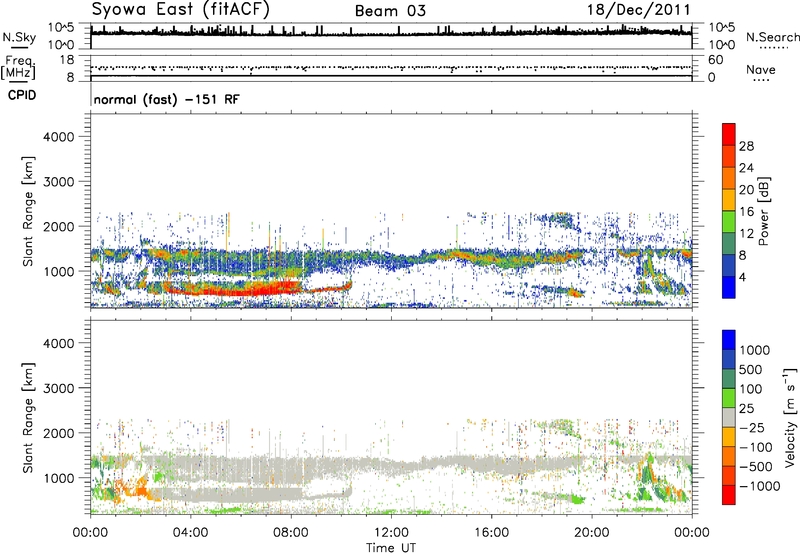Screen dimensions: 800x554
Task: Click the 'Time UT' axis label
Action: tap(391, 548)
